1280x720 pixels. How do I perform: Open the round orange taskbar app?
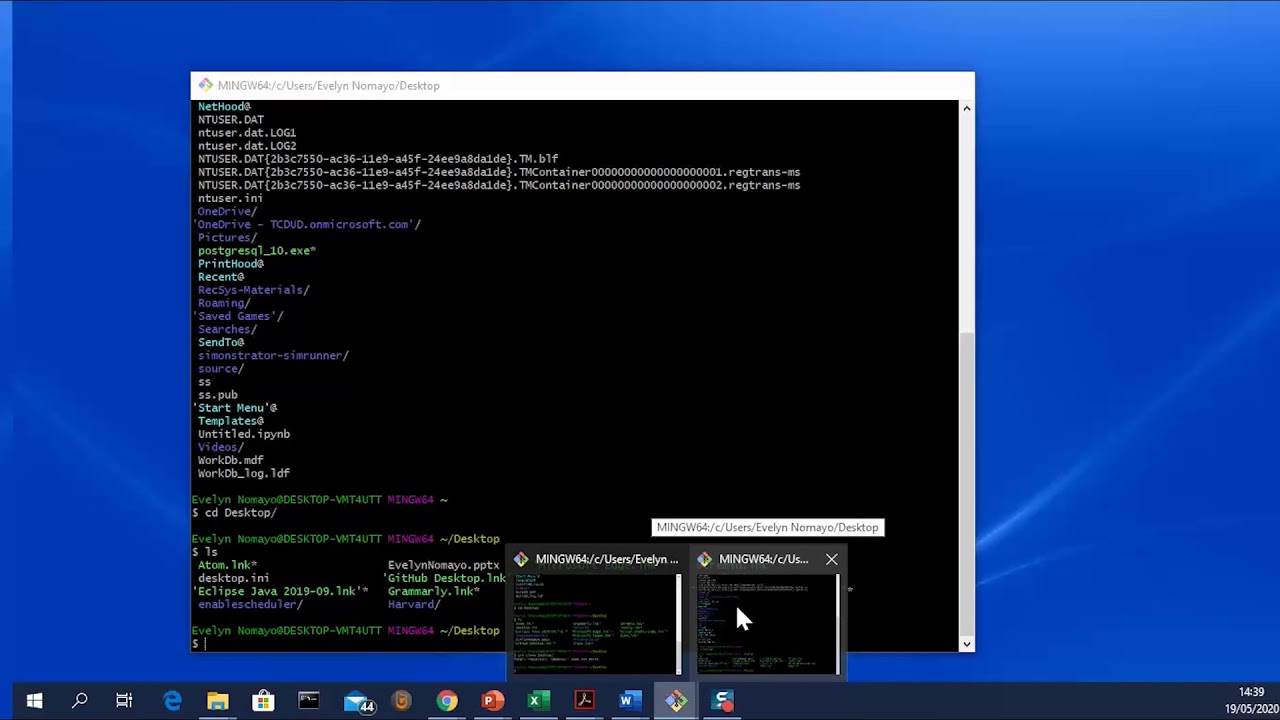pos(402,701)
